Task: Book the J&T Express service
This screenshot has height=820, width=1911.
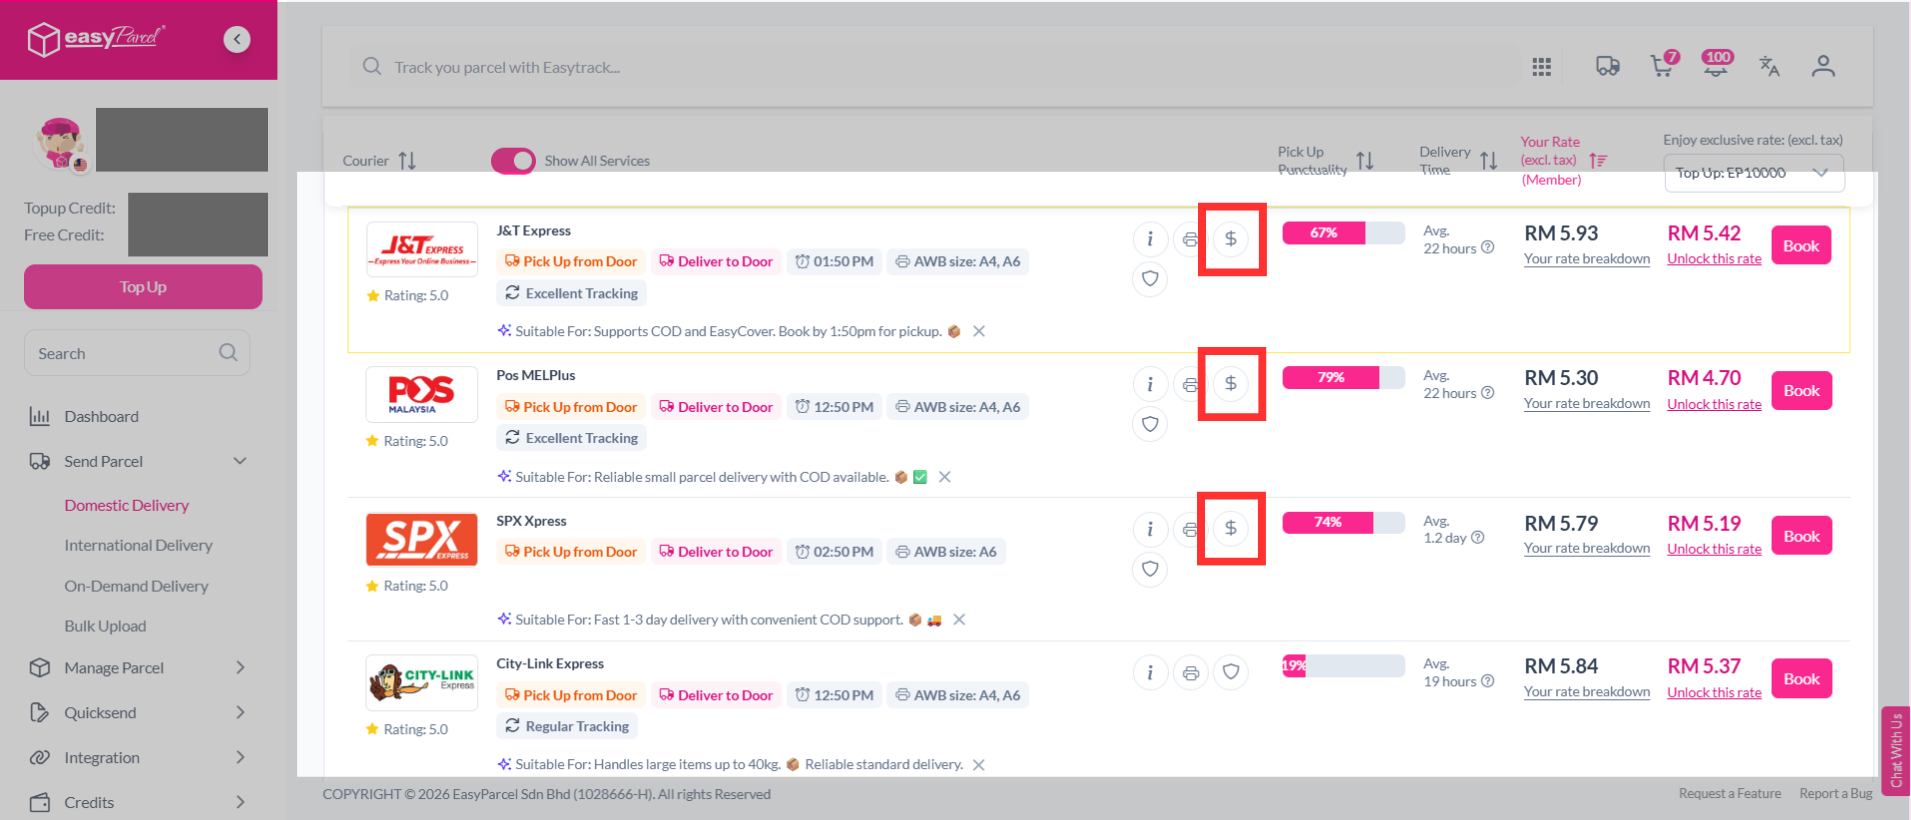Action: 1801,246
